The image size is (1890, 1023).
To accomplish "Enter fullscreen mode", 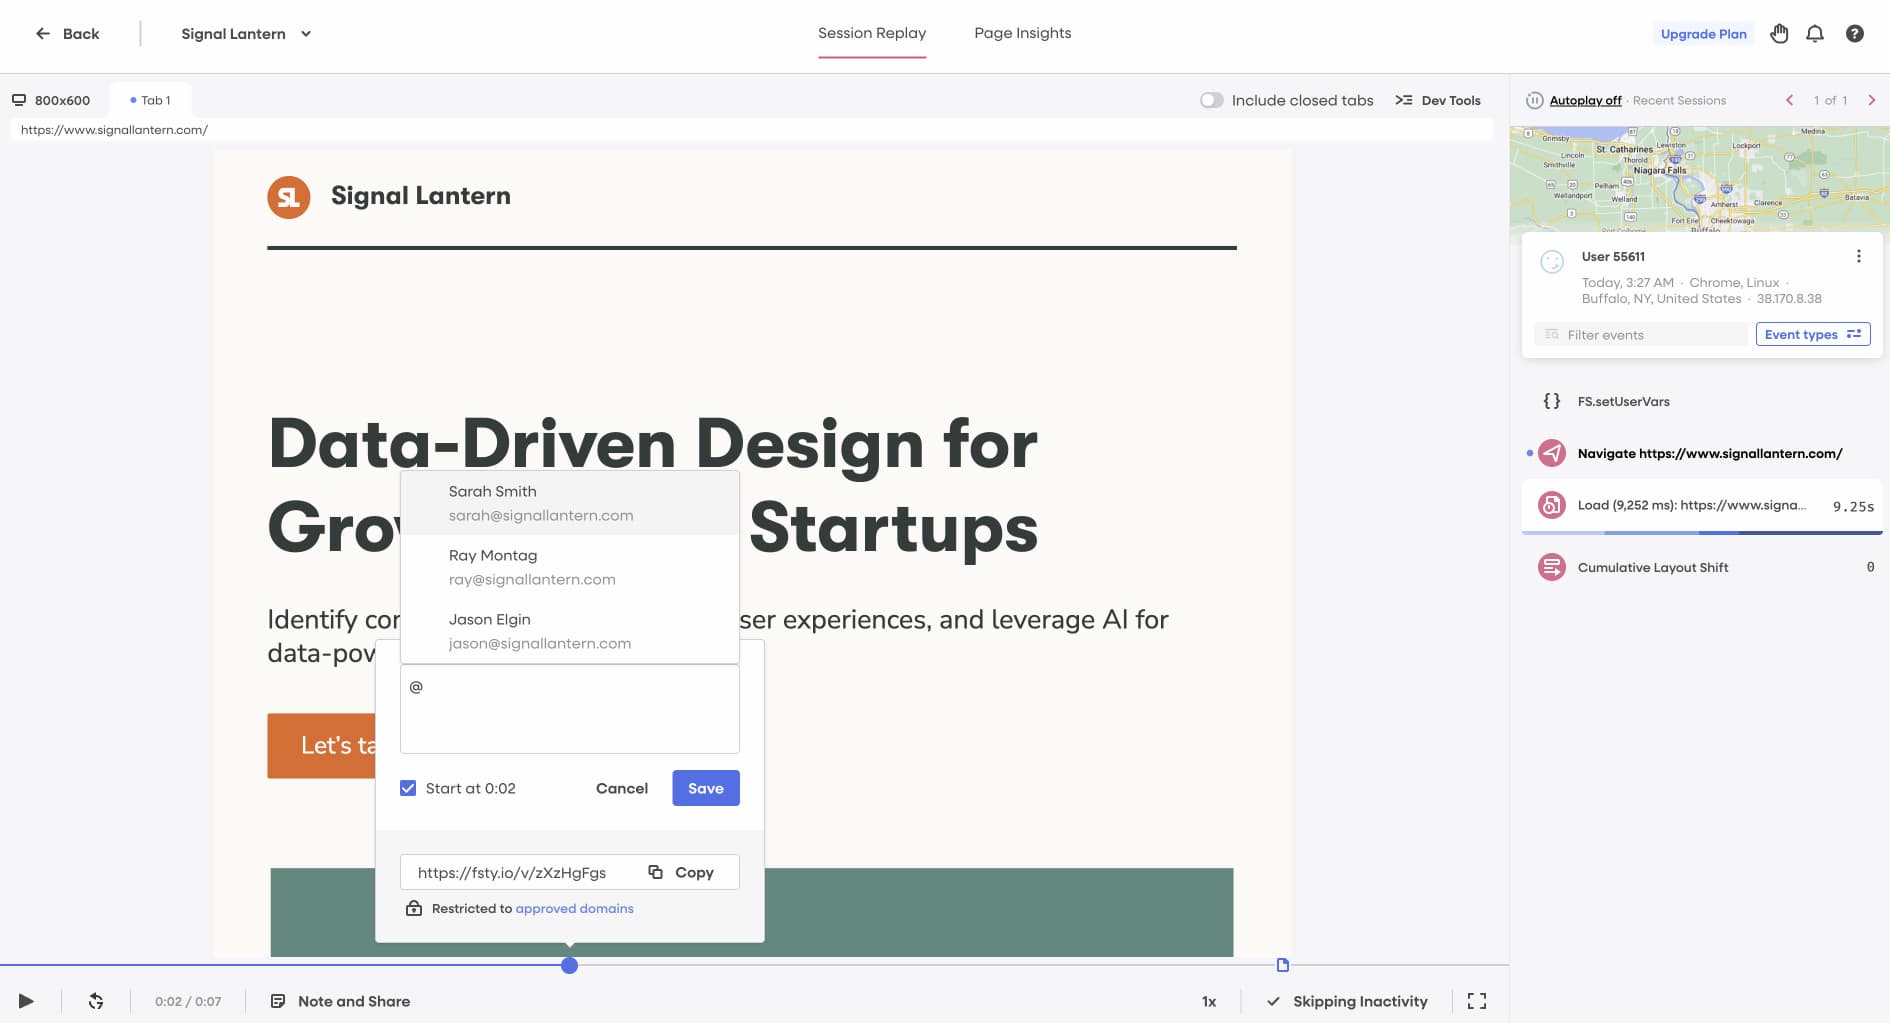I will [1476, 1001].
